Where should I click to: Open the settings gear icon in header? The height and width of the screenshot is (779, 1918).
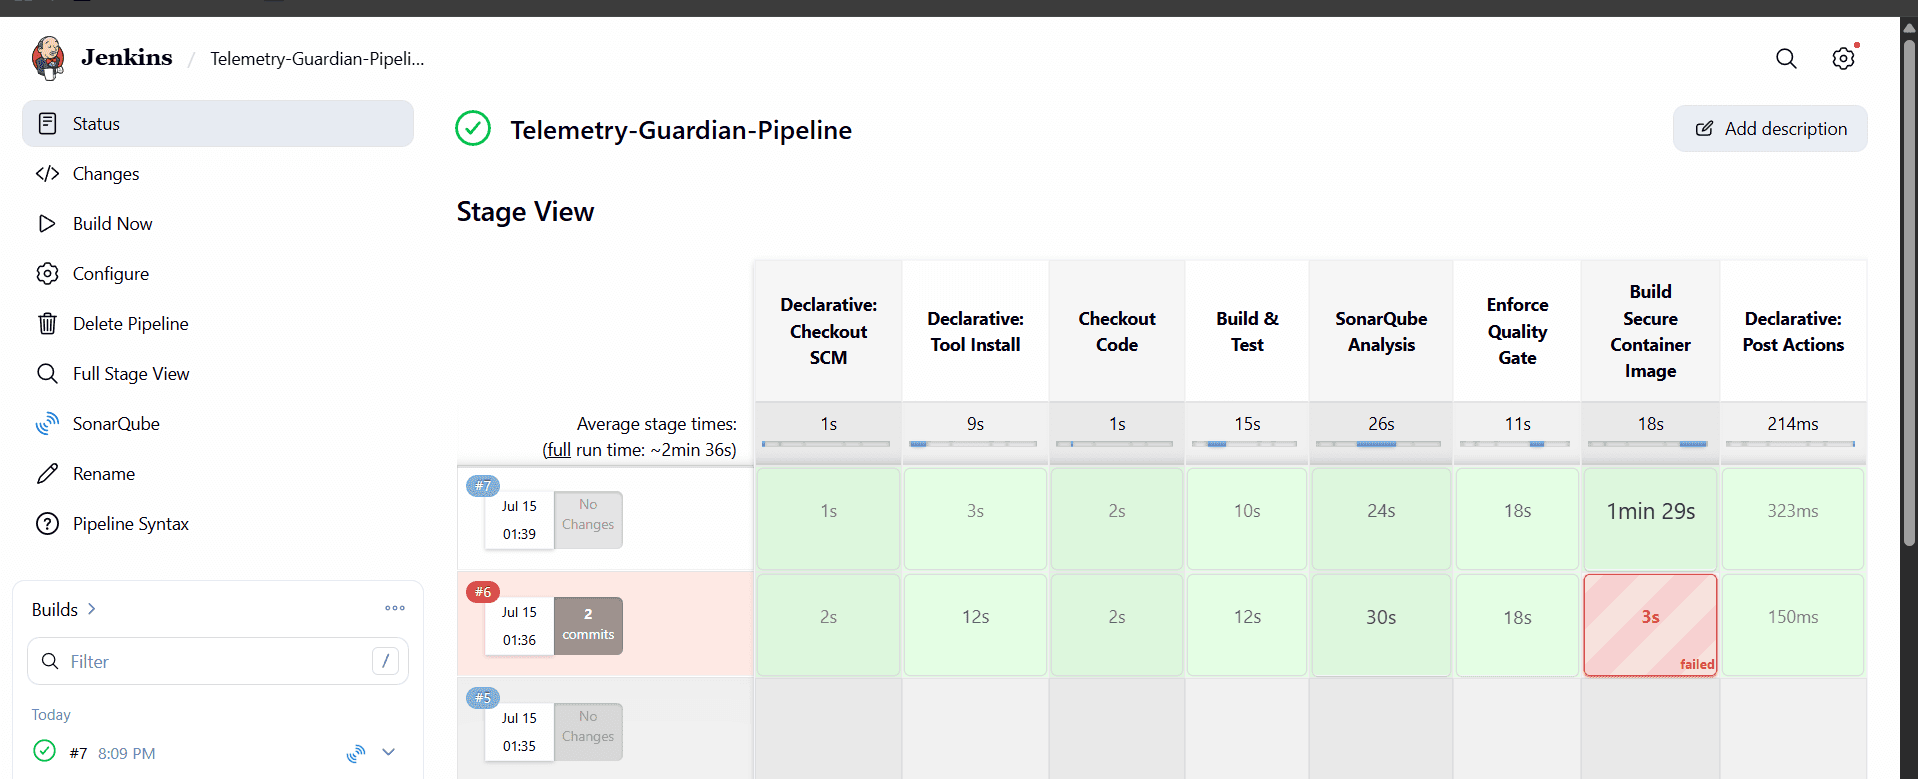1843,59
